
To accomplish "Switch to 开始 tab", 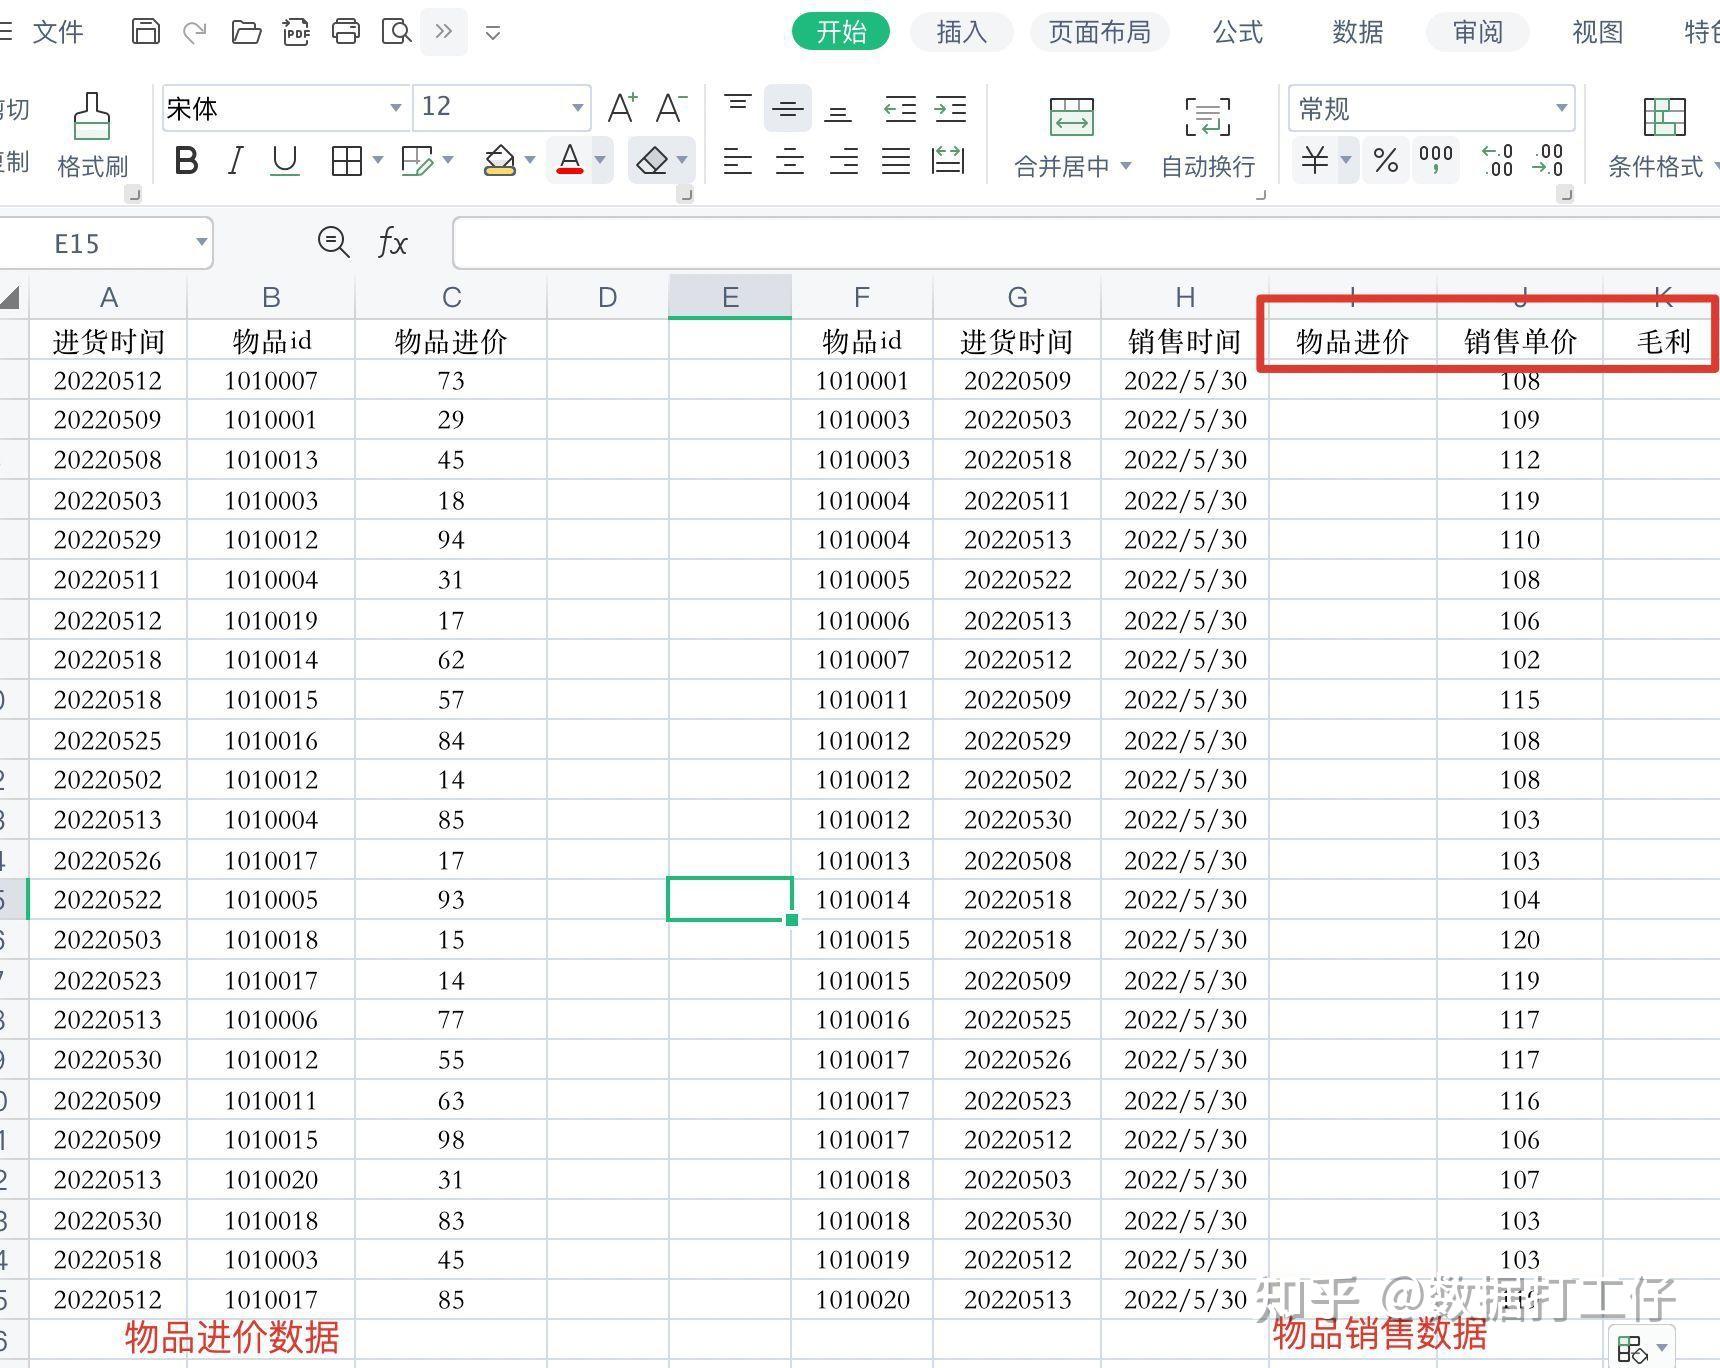I will tap(841, 32).
